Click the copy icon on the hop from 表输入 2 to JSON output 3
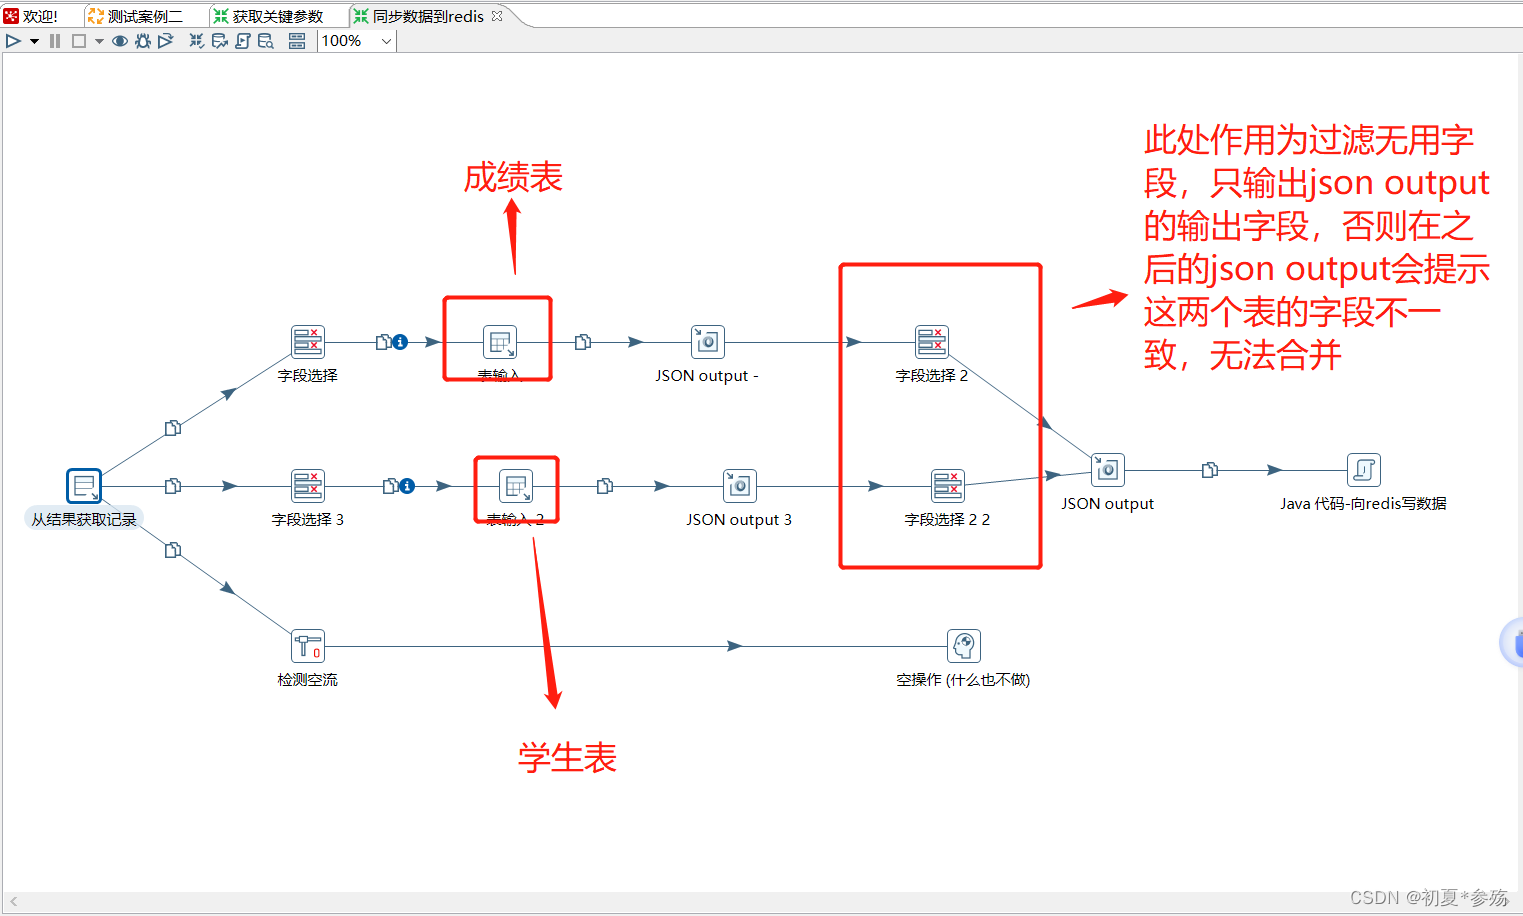1523x916 pixels. (x=605, y=486)
